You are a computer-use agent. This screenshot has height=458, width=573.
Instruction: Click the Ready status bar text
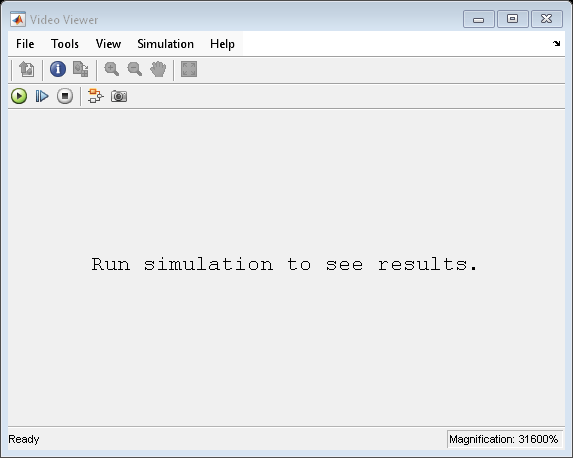pyautogui.click(x=24, y=439)
